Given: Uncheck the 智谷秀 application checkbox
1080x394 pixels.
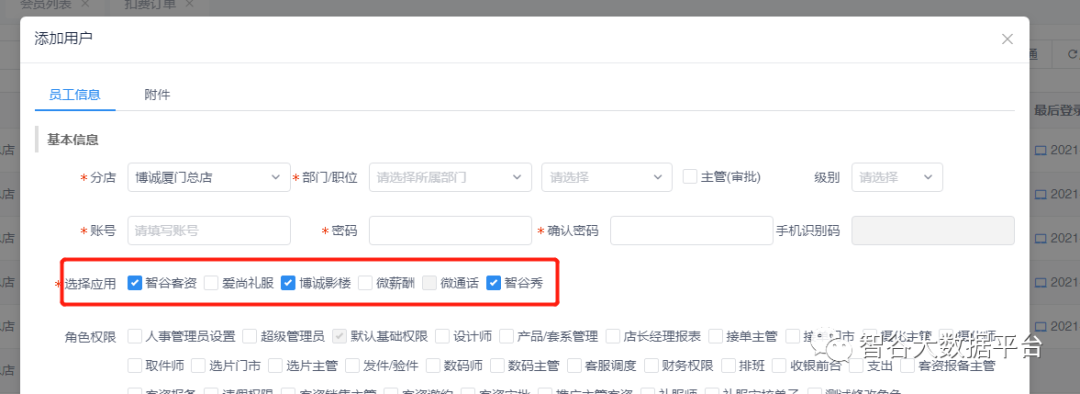Looking at the screenshot, I should pos(493,282).
